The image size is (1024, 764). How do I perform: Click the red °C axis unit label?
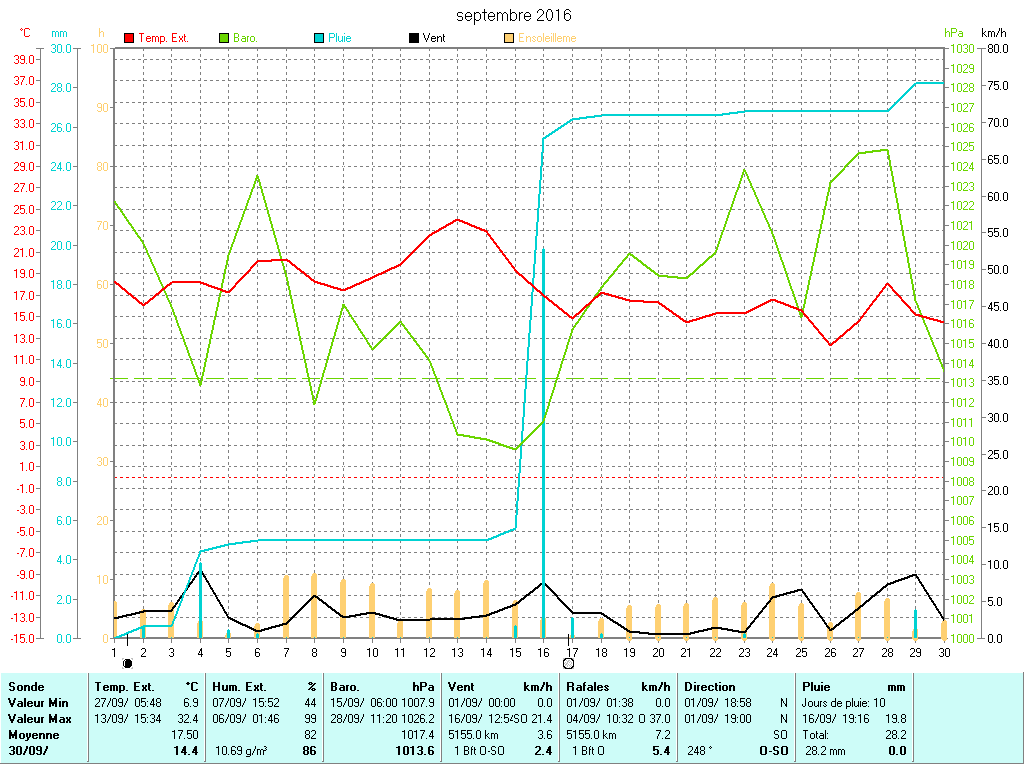pos(25,33)
